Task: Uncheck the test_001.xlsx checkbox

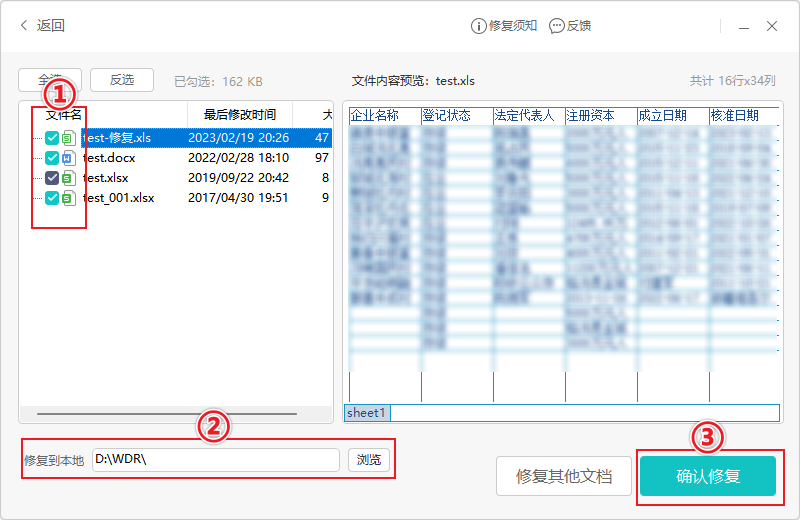Action: tap(52, 198)
